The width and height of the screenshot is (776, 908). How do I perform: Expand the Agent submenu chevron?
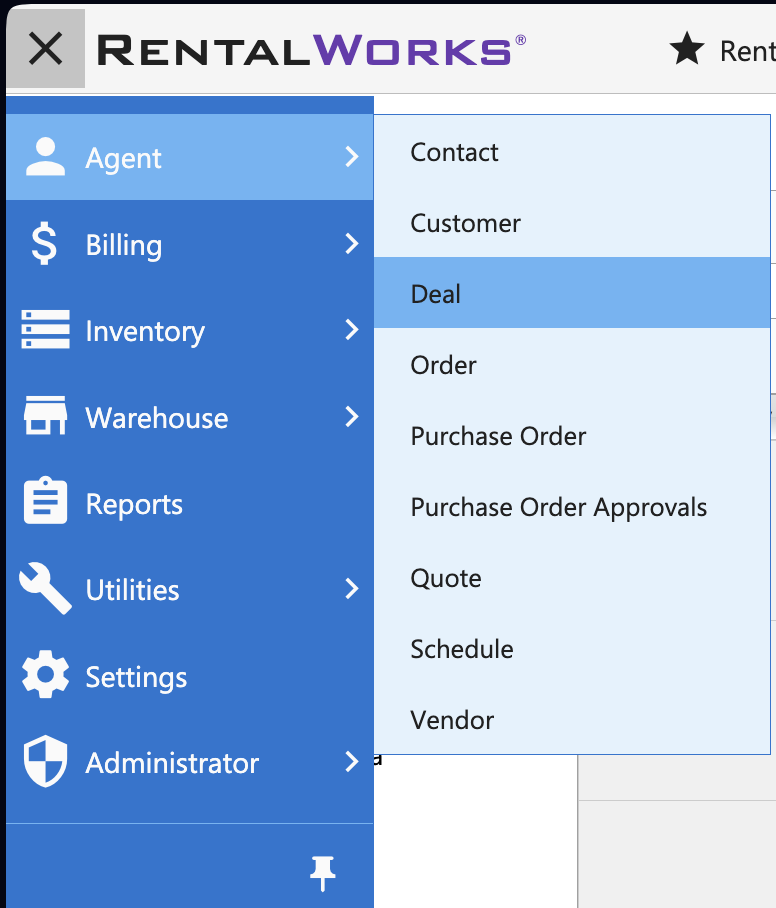[x=352, y=157]
